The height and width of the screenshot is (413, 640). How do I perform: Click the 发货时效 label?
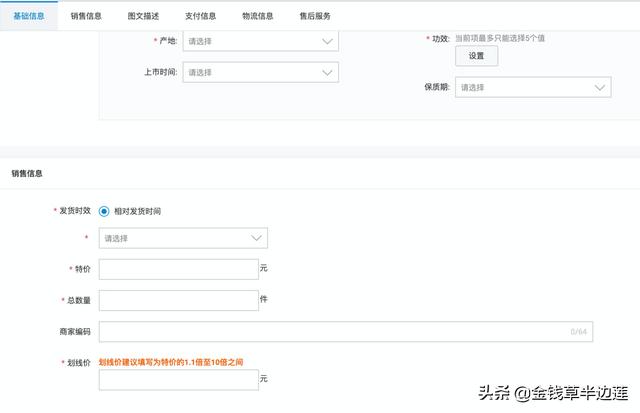(x=75, y=211)
